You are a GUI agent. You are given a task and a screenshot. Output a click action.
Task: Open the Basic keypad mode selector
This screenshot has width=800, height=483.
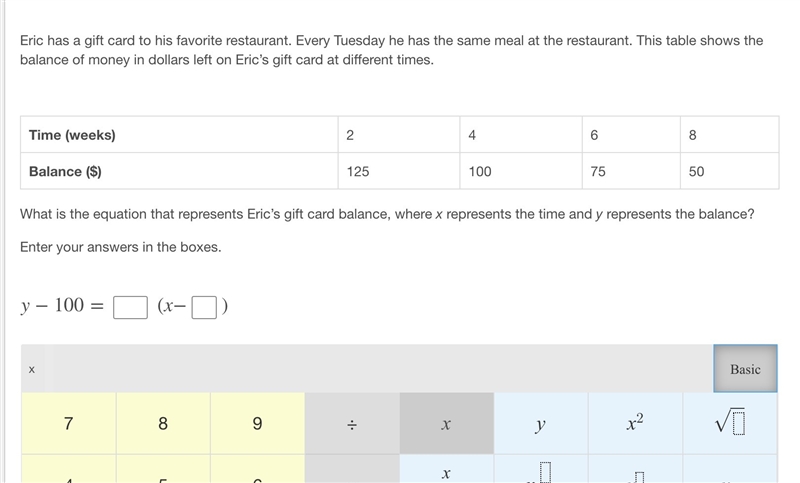tap(745, 369)
